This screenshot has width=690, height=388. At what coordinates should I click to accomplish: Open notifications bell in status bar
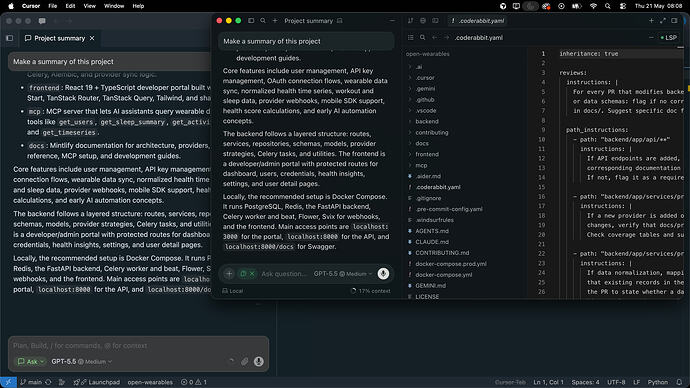pos(679,382)
